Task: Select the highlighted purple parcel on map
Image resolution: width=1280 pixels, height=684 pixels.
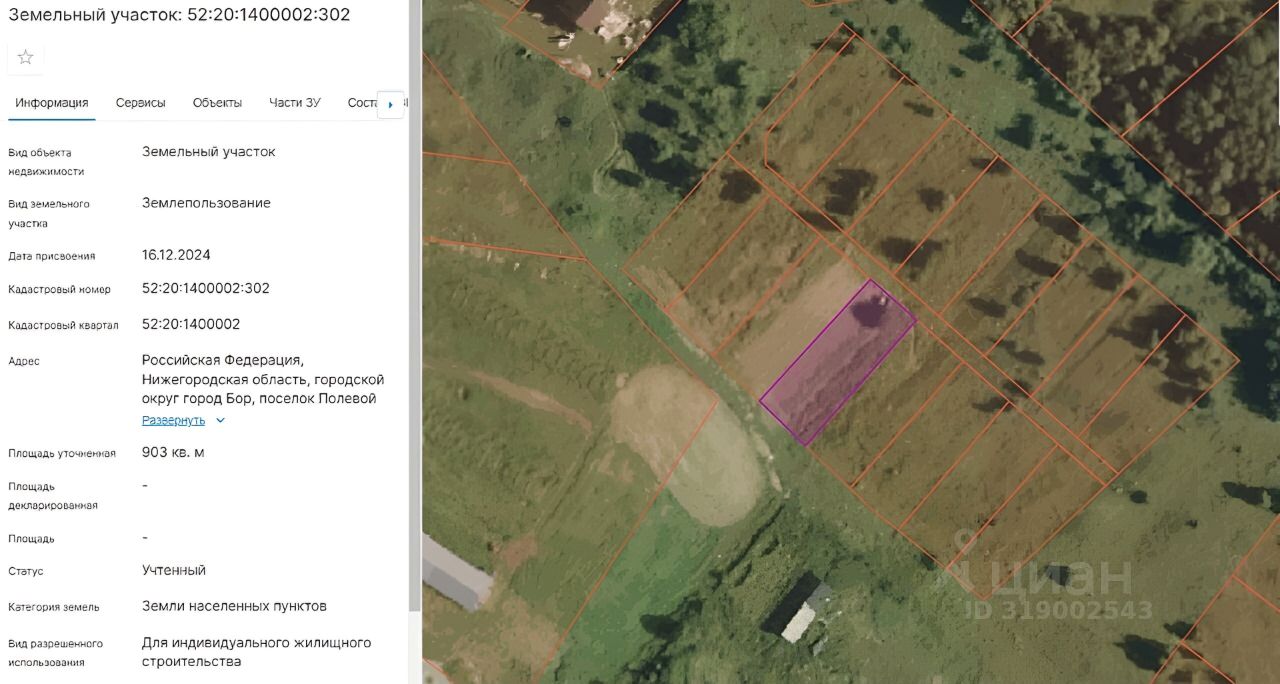Action: [838, 362]
